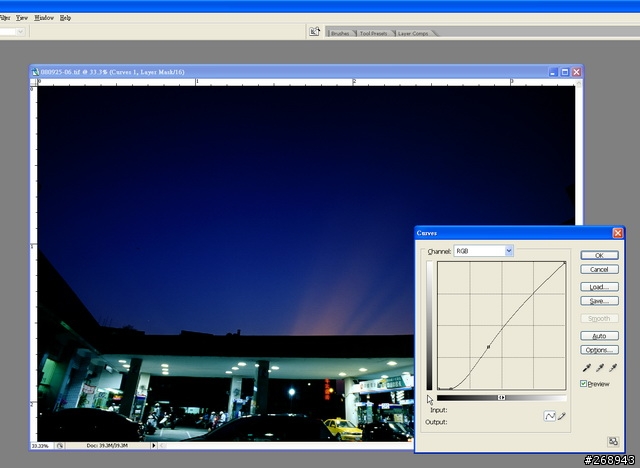
Task: Open the options bar preset dropdown
Action: 21,31
